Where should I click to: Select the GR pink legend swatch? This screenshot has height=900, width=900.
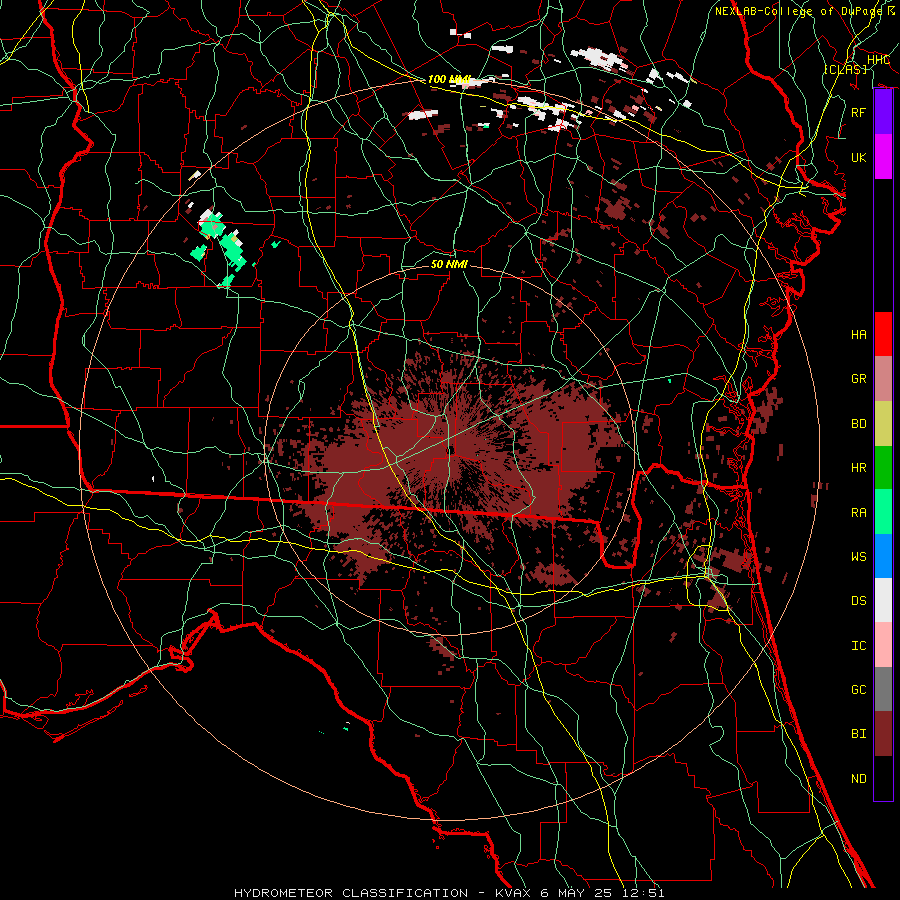[x=883, y=378]
